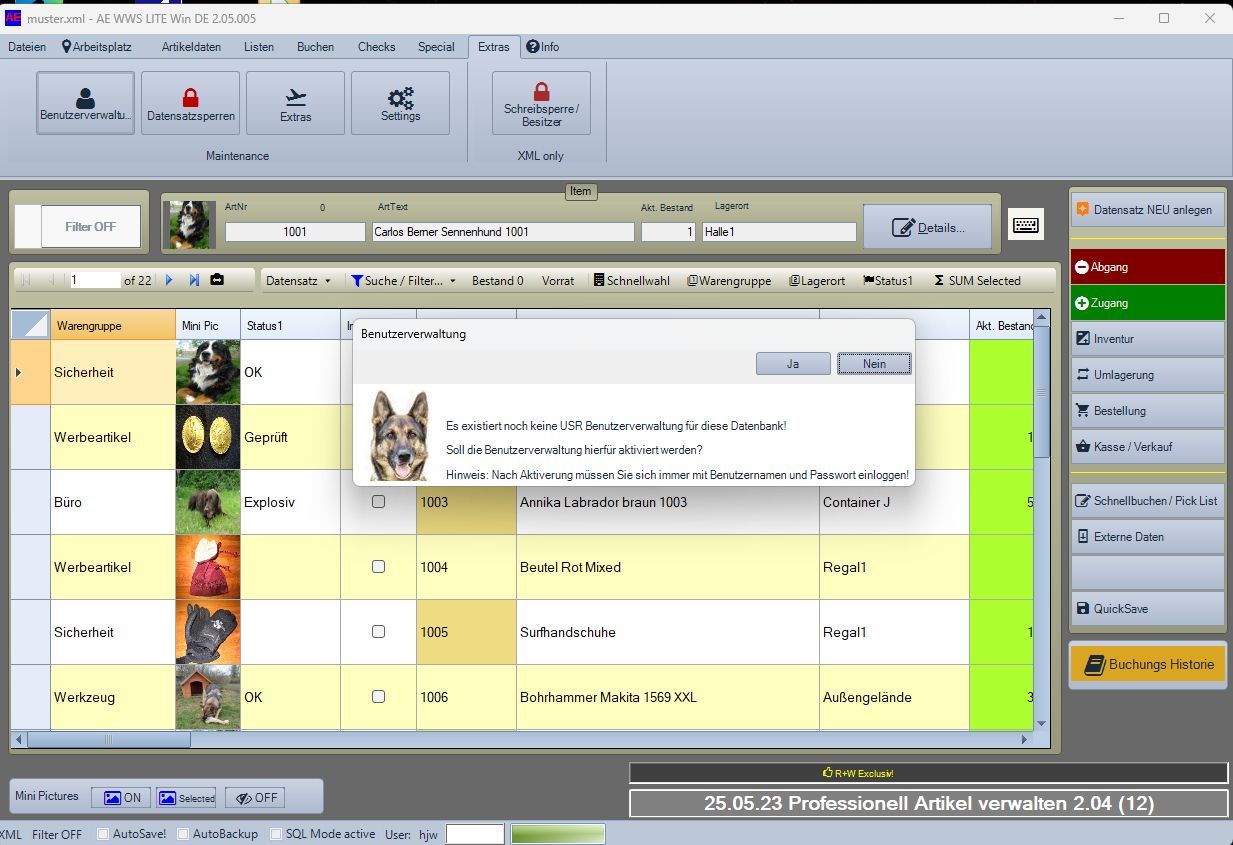Click the User input field in status bar
The width and height of the screenshot is (1233, 845).
click(x=475, y=834)
